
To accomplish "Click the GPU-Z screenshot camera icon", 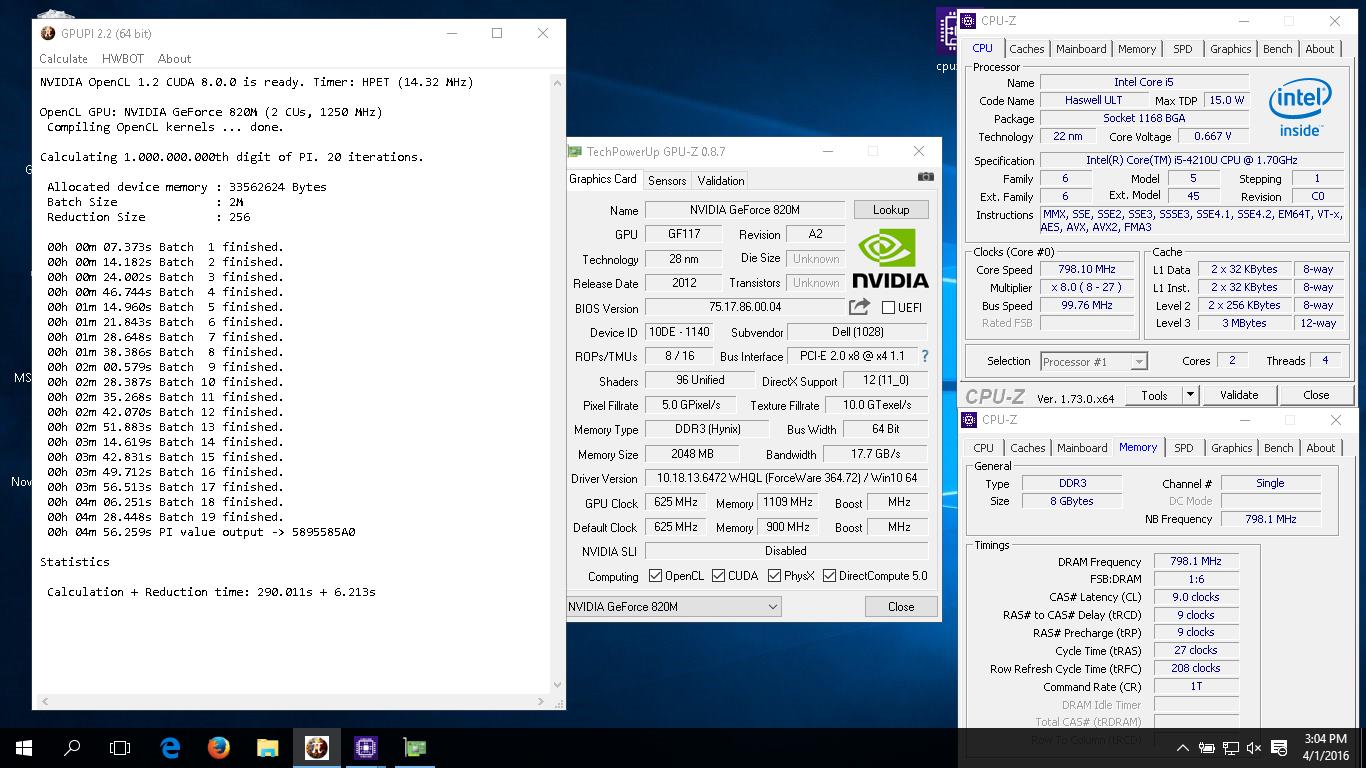I will pyautogui.click(x=926, y=176).
